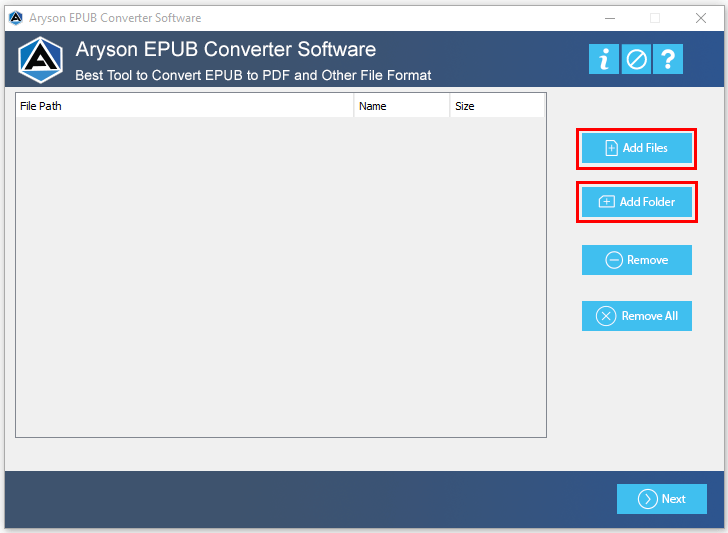This screenshot has height=533, width=728.
Task: Proceed with the Next button
Action: click(x=662, y=499)
